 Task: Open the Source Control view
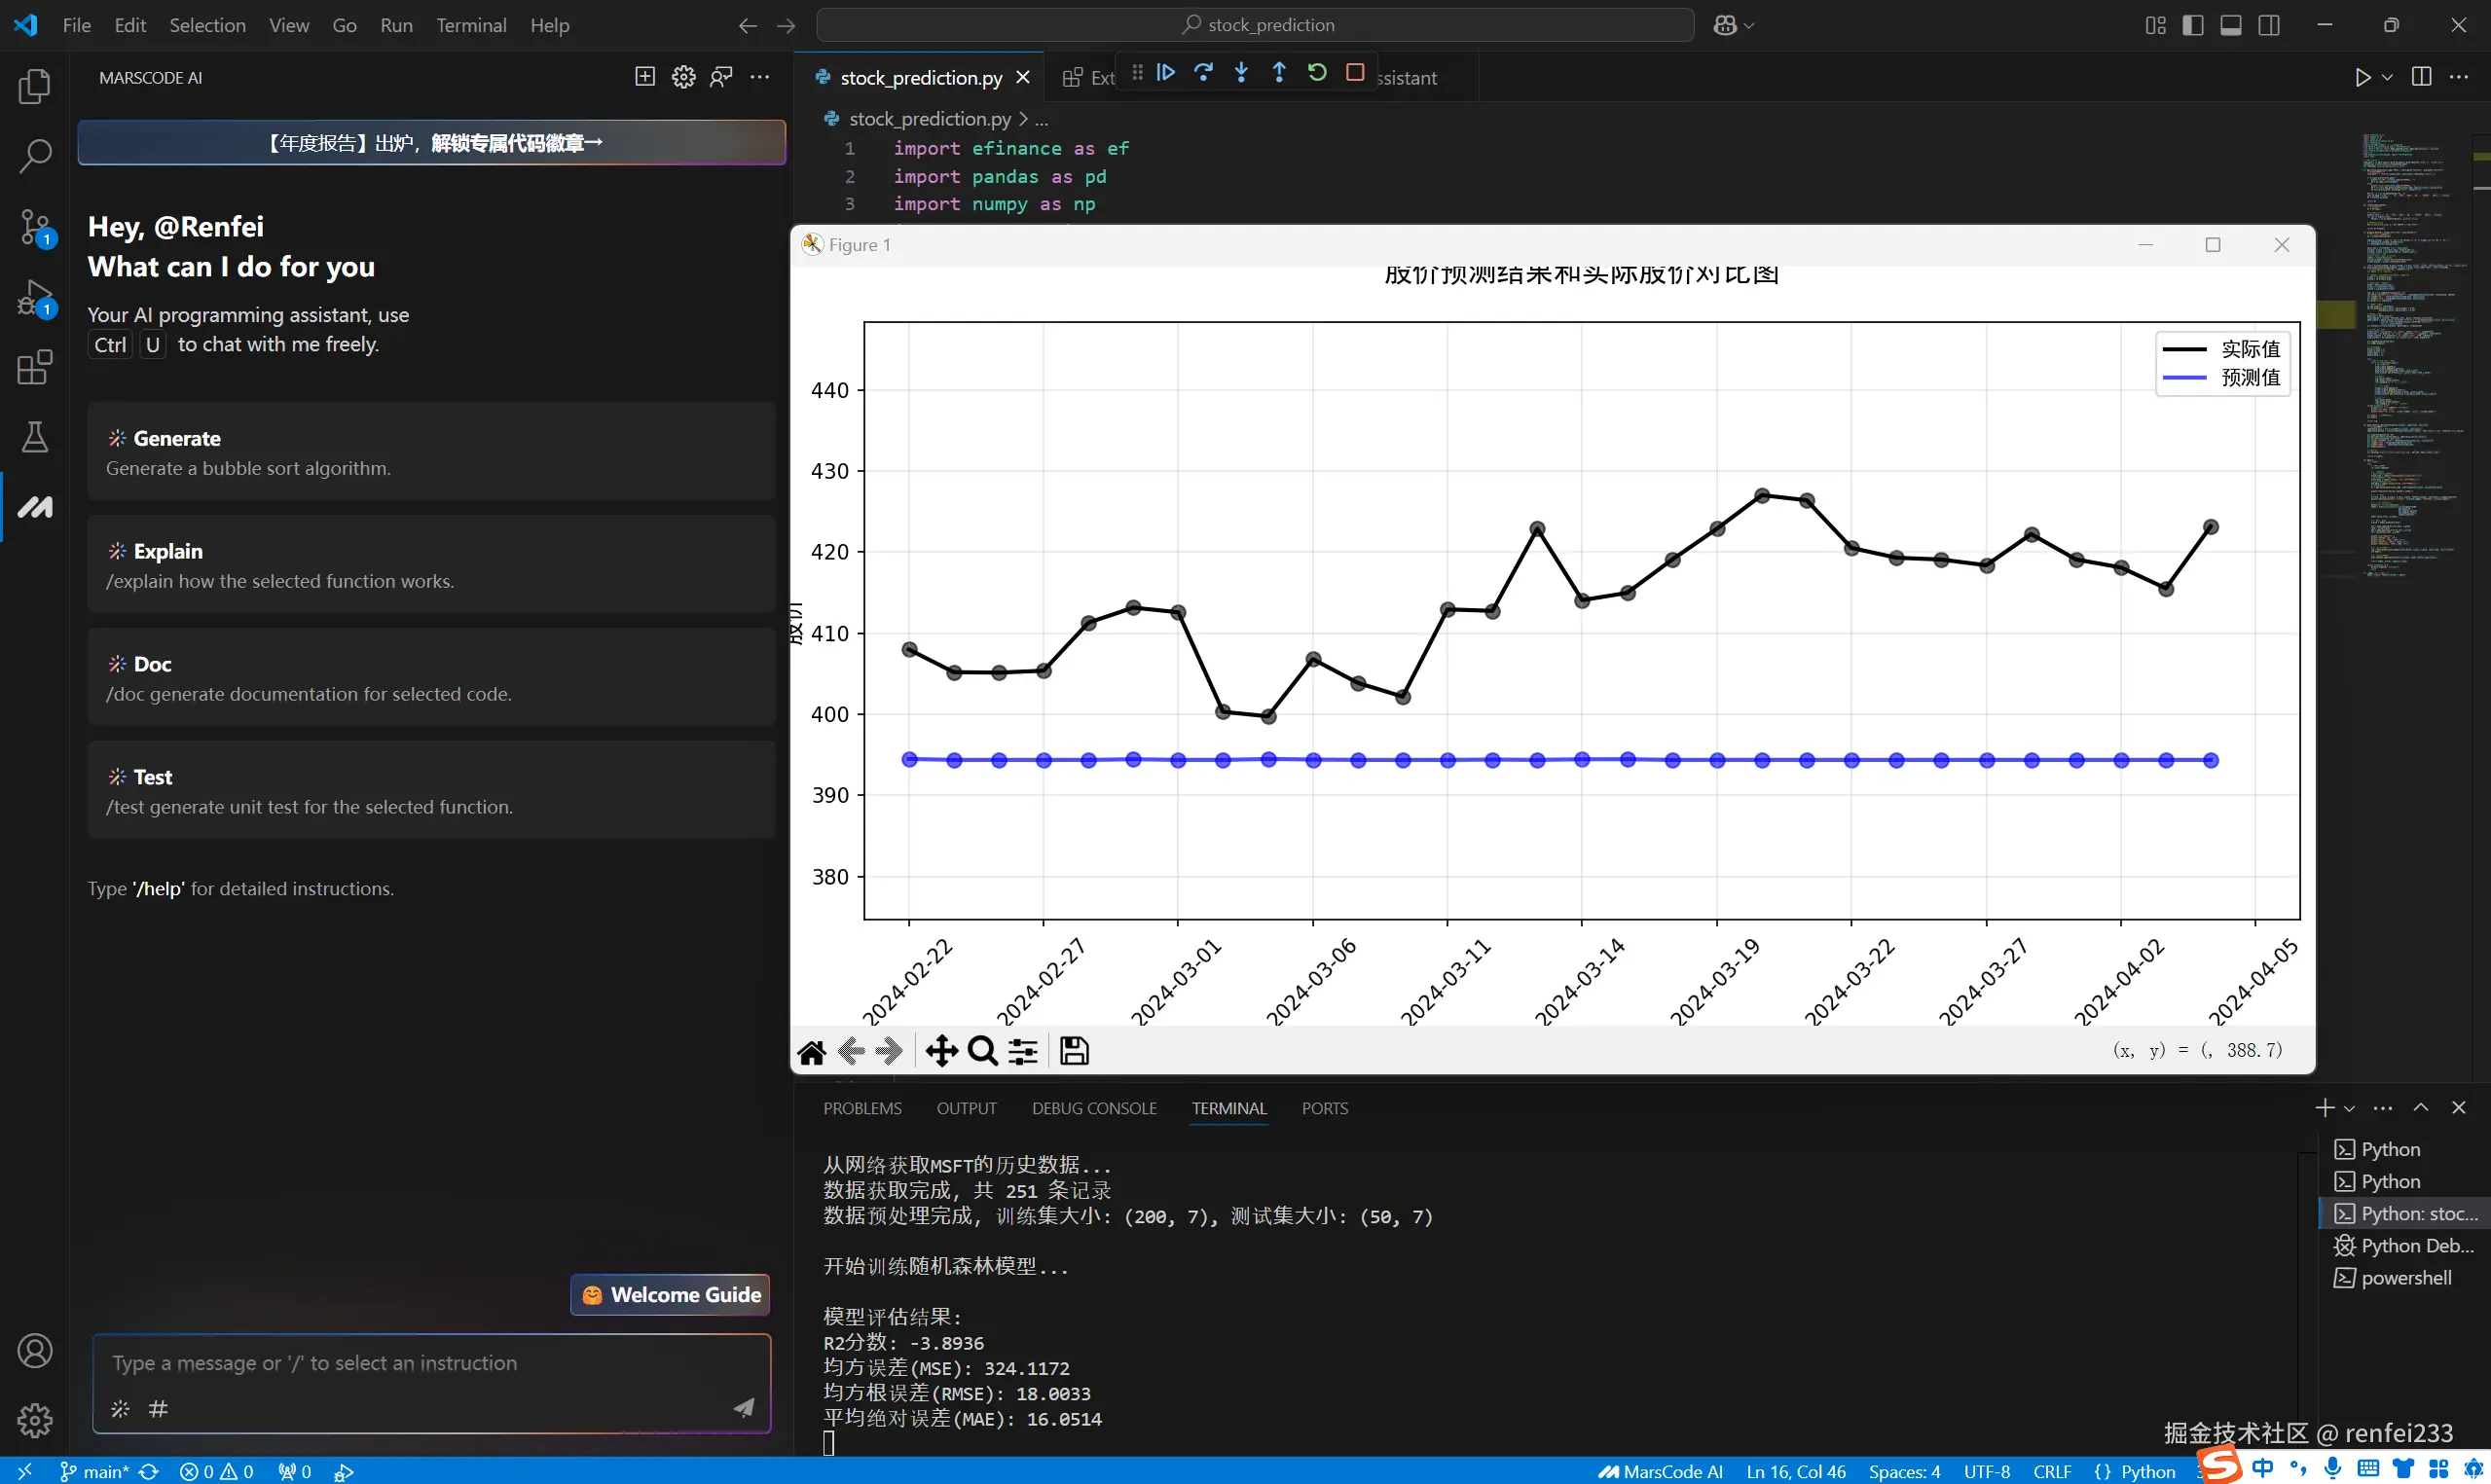coord(35,228)
